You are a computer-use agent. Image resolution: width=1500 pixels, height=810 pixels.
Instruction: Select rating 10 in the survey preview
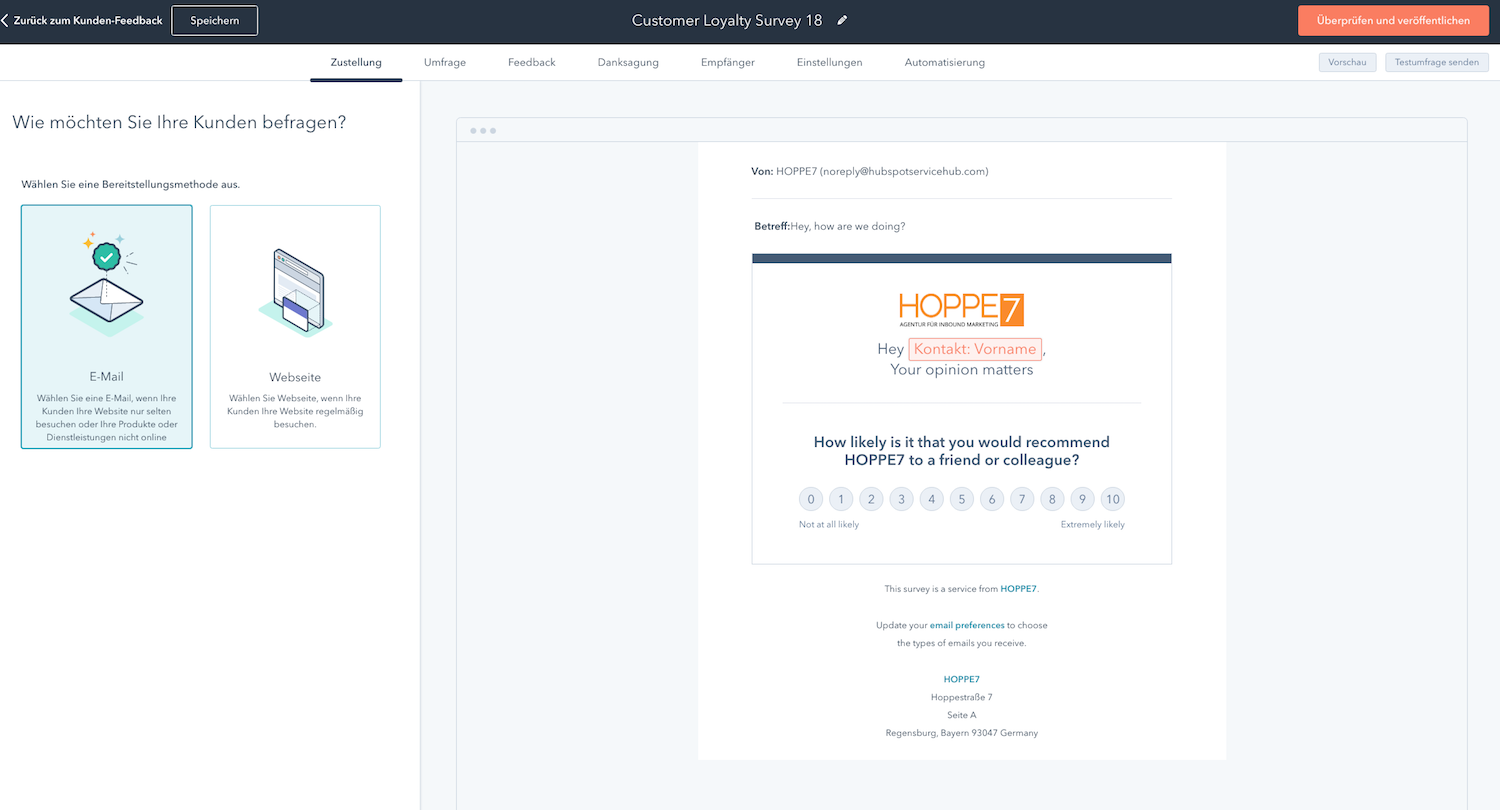click(x=1113, y=499)
